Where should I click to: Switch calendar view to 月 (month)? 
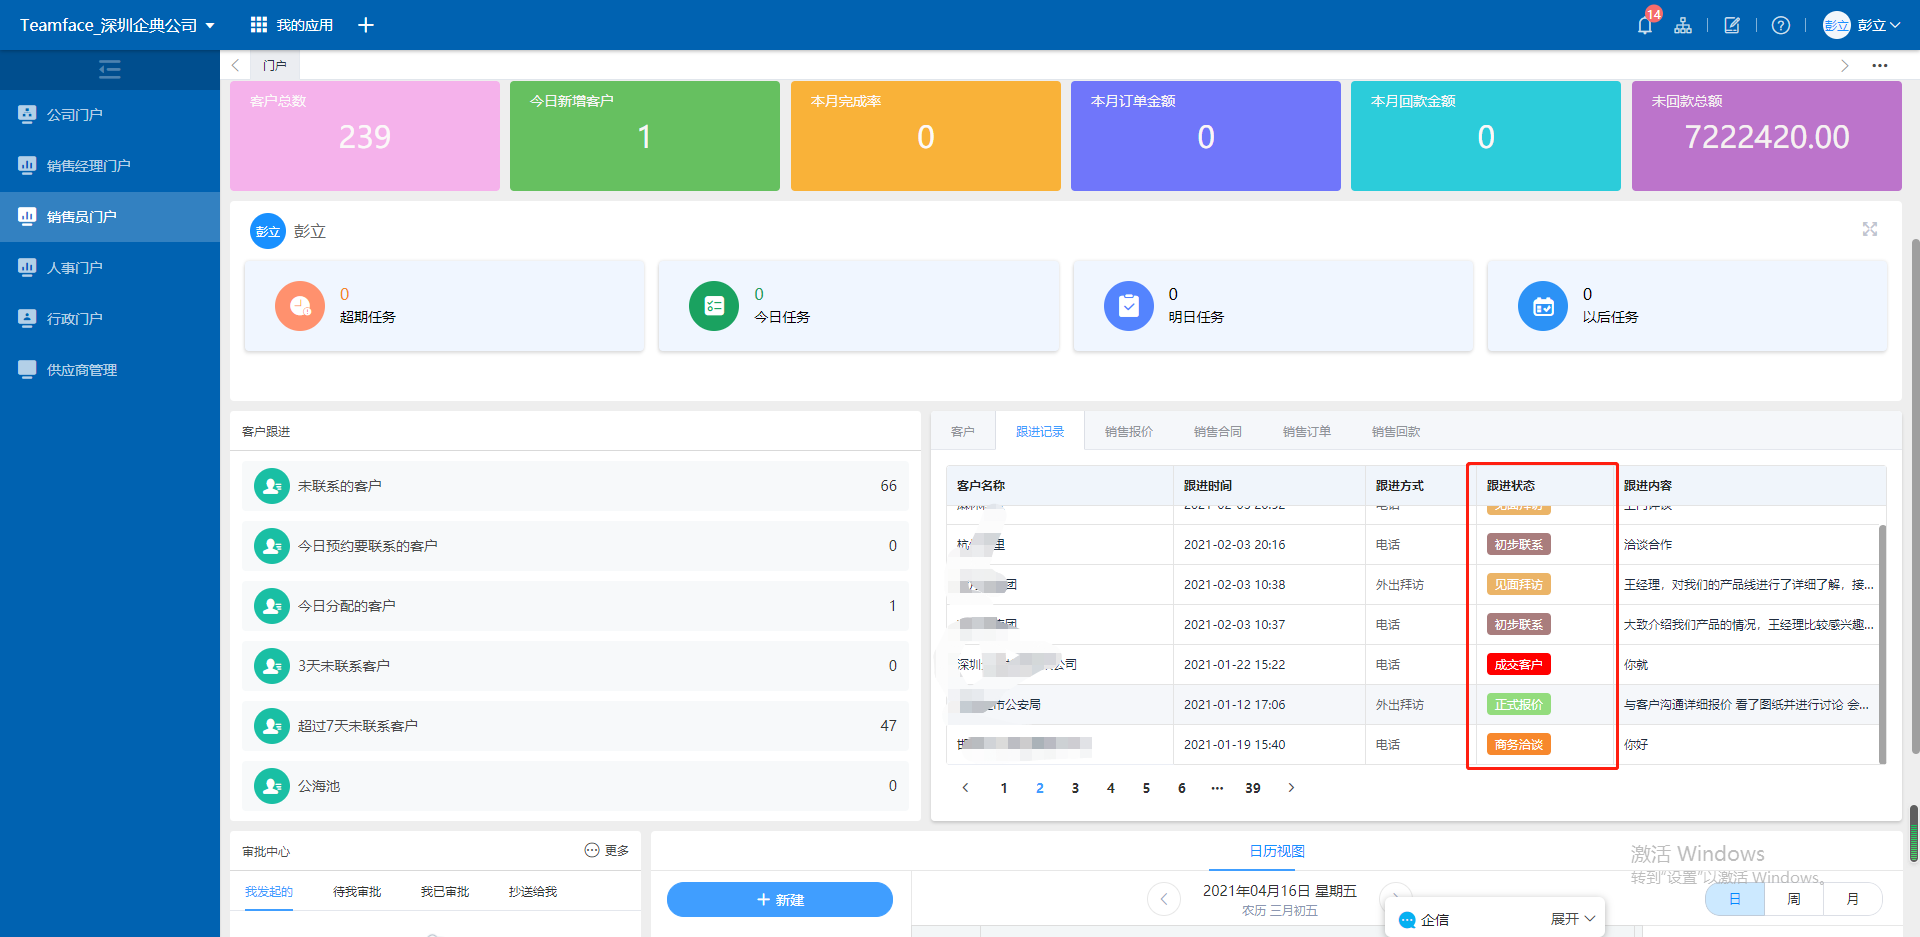[x=1852, y=899]
